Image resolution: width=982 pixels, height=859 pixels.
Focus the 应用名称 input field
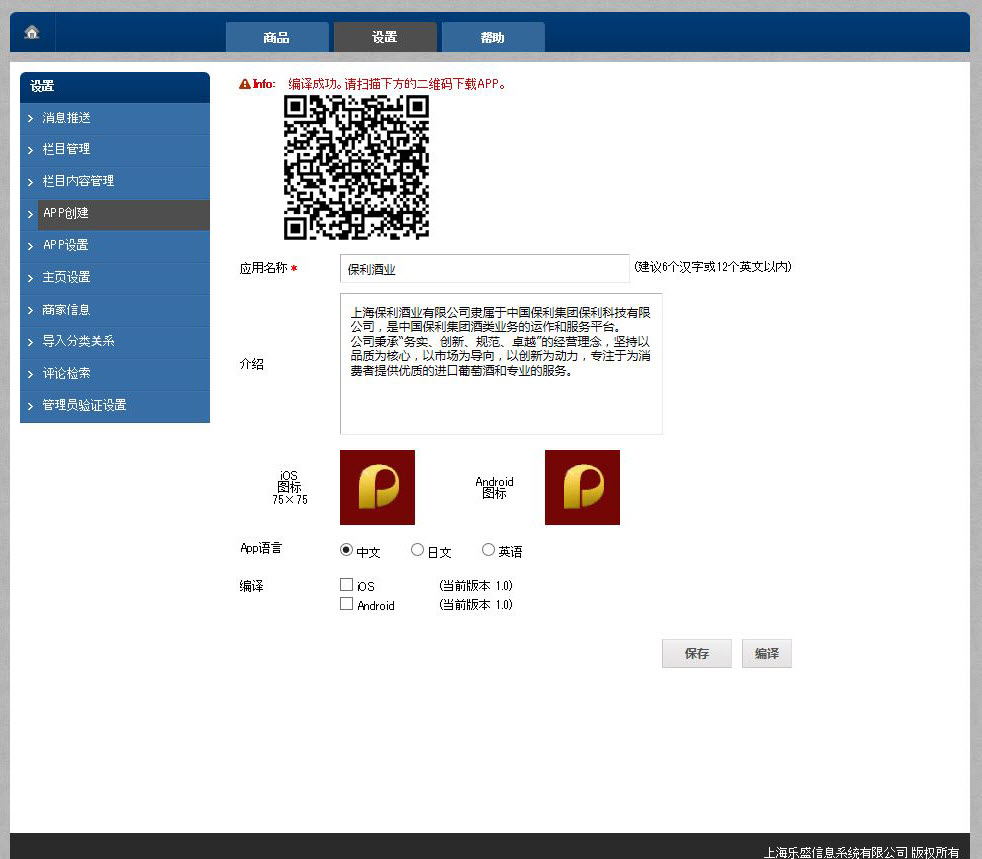(x=484, y=269)
